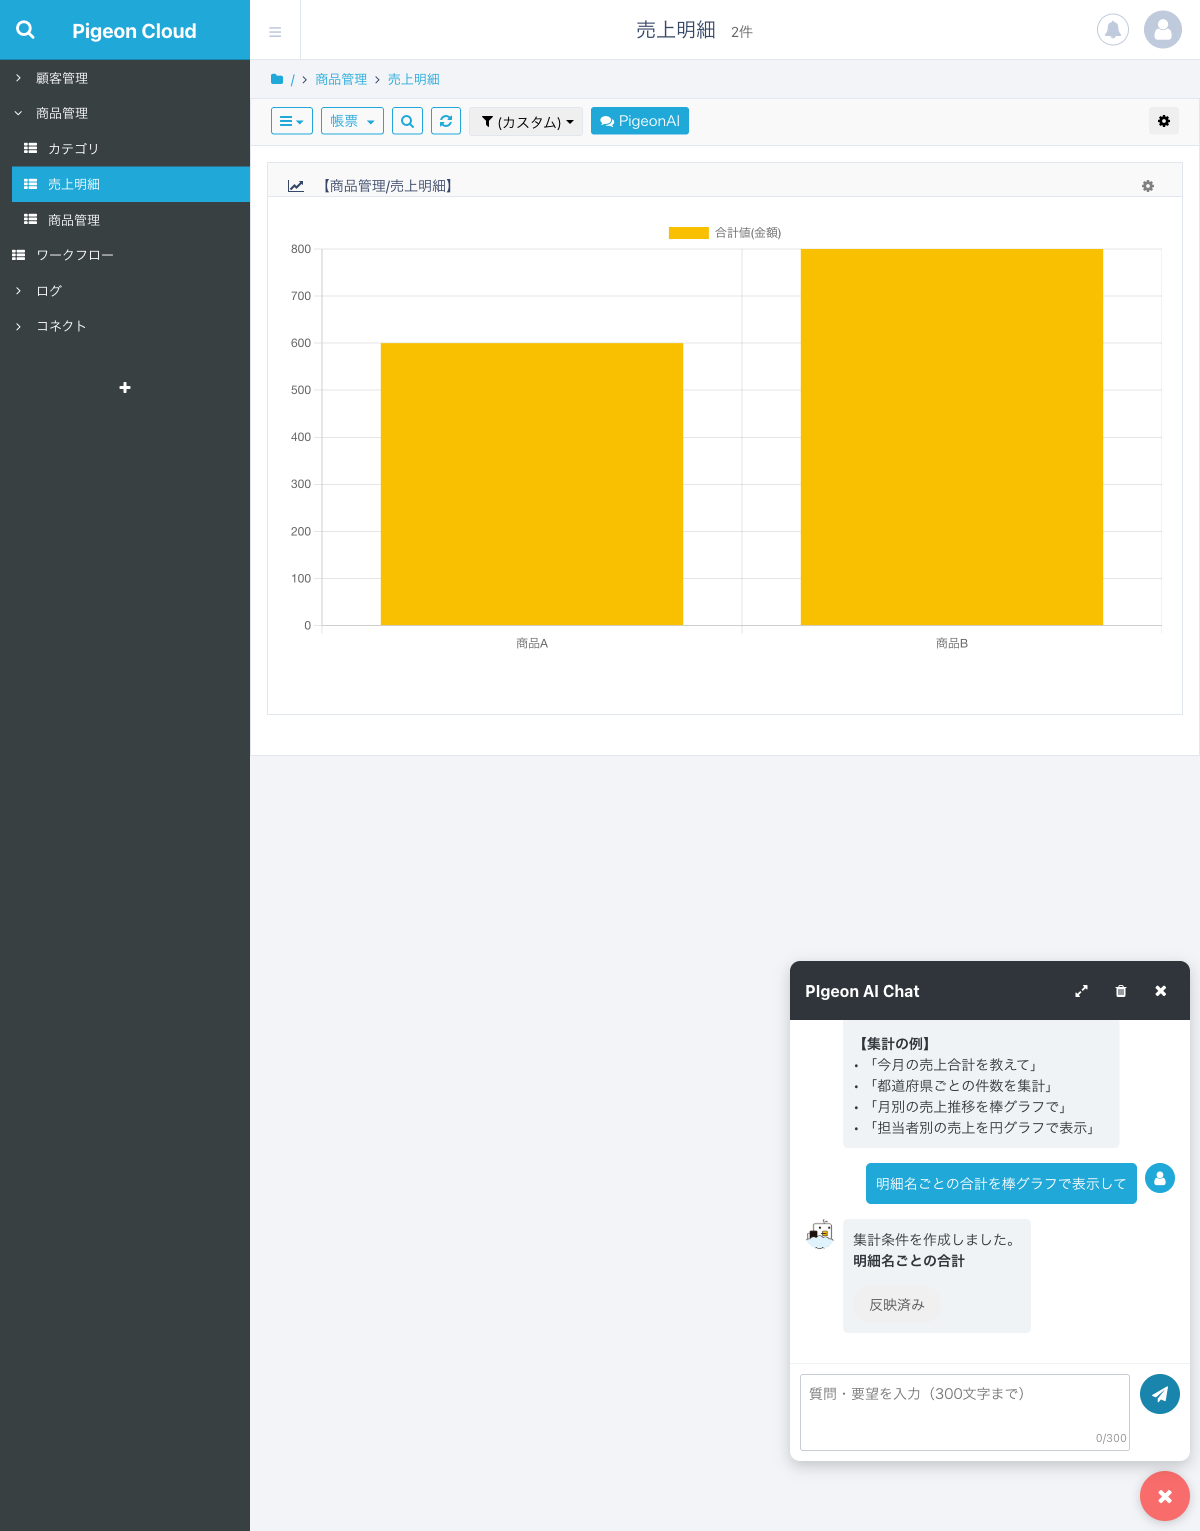Click the 商品管理 breadcrumb link

341,79
